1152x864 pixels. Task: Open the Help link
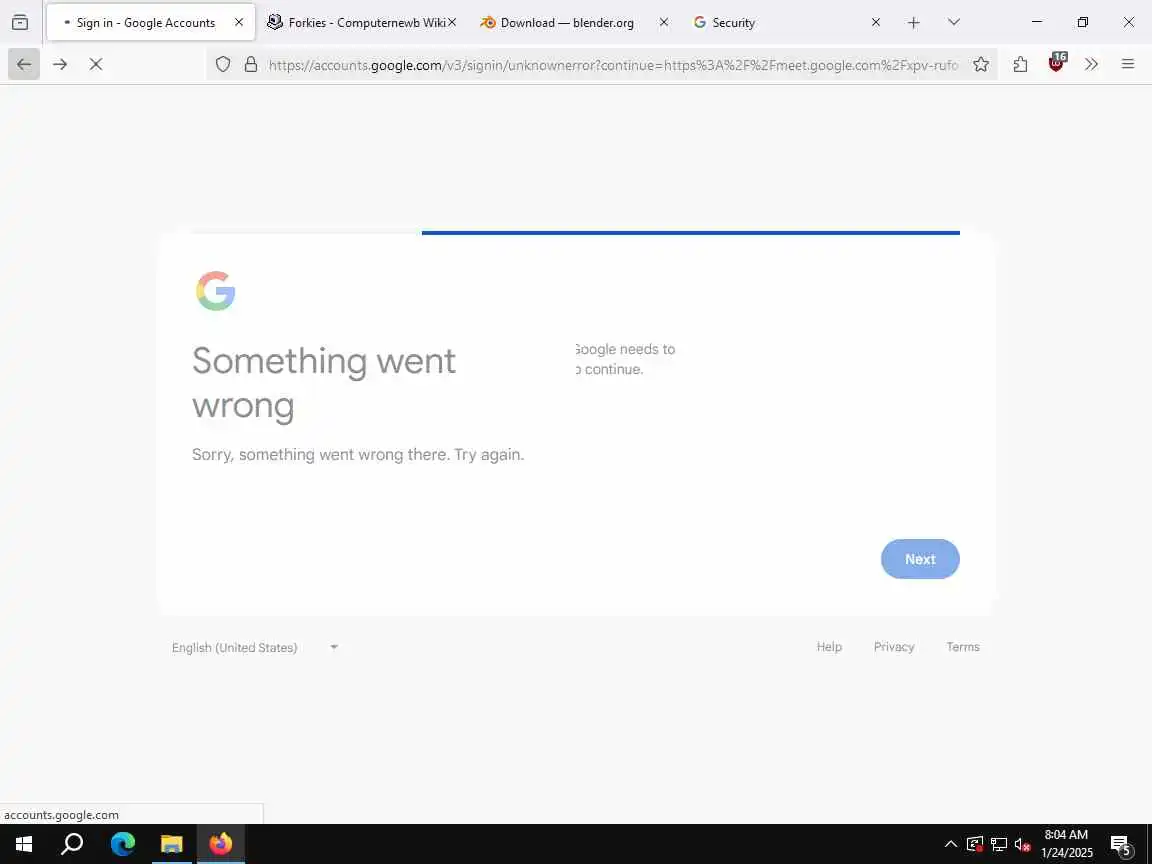click(829, 647)
